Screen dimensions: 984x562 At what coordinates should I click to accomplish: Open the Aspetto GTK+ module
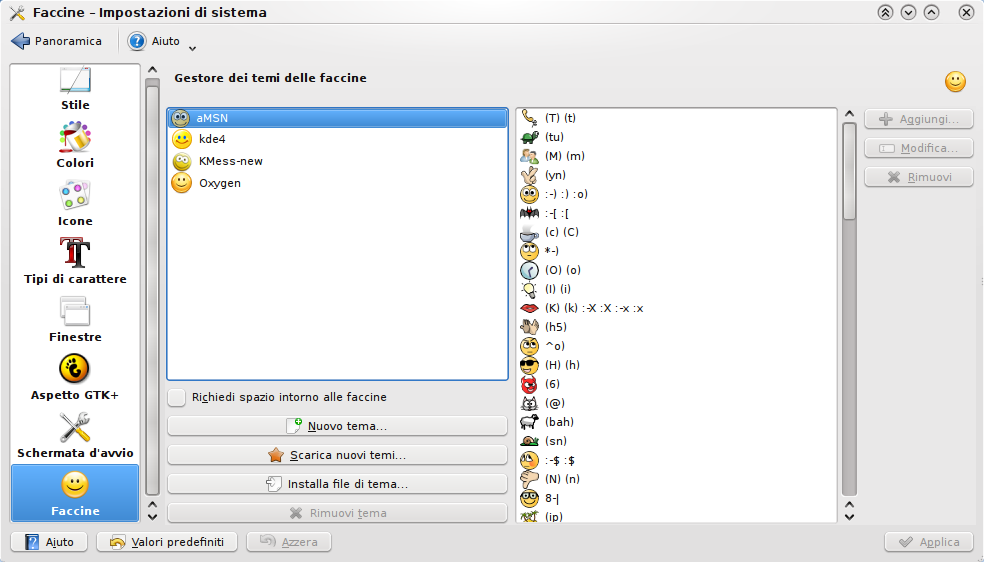point(75,378)
